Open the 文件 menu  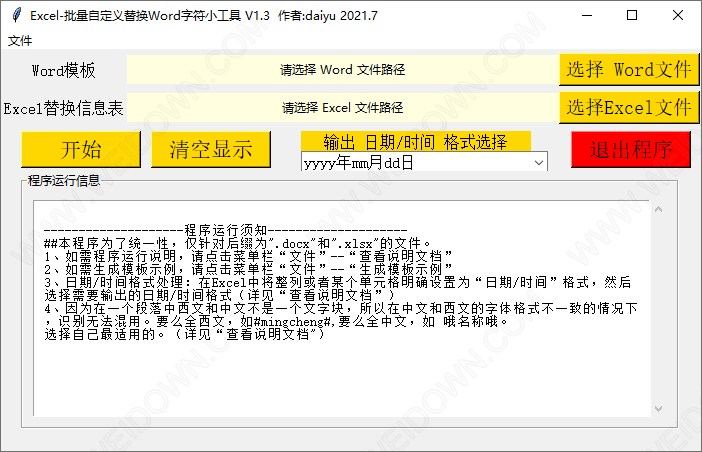tap(20, 41)
